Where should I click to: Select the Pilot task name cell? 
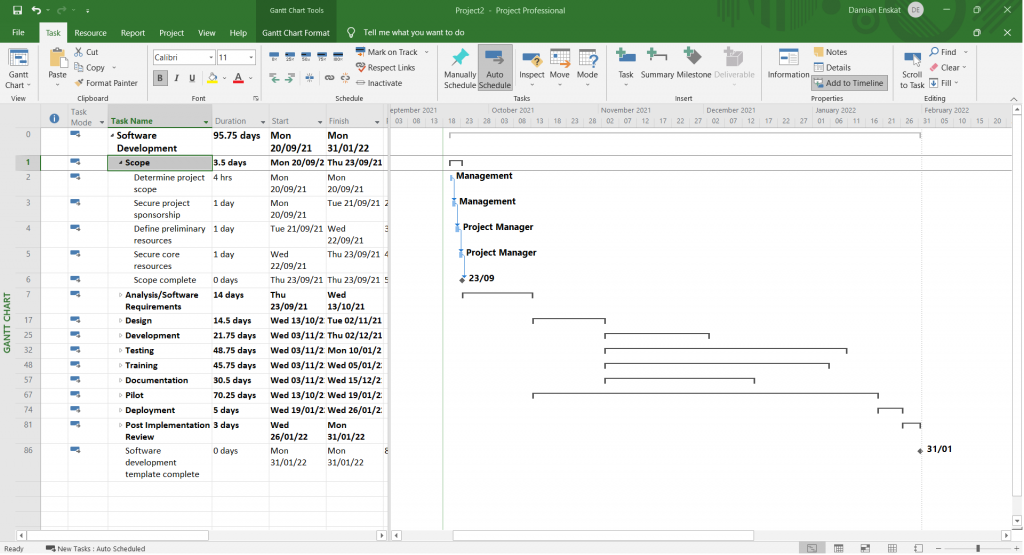click(x=160, y=396)
